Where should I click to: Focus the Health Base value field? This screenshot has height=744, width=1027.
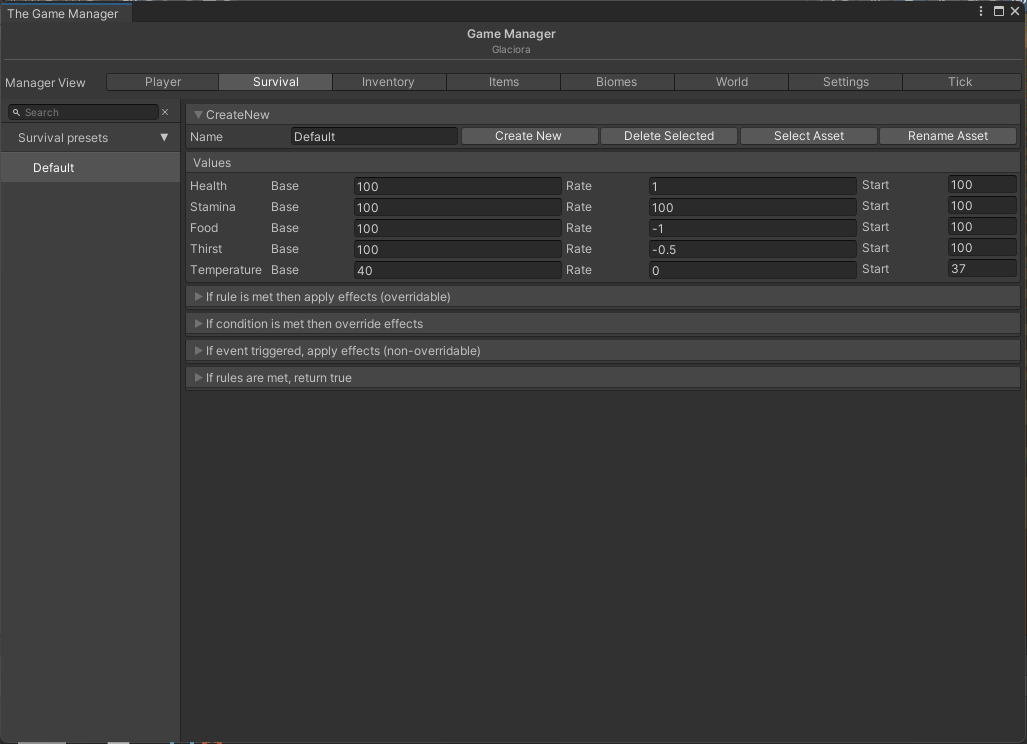(457, 186)
